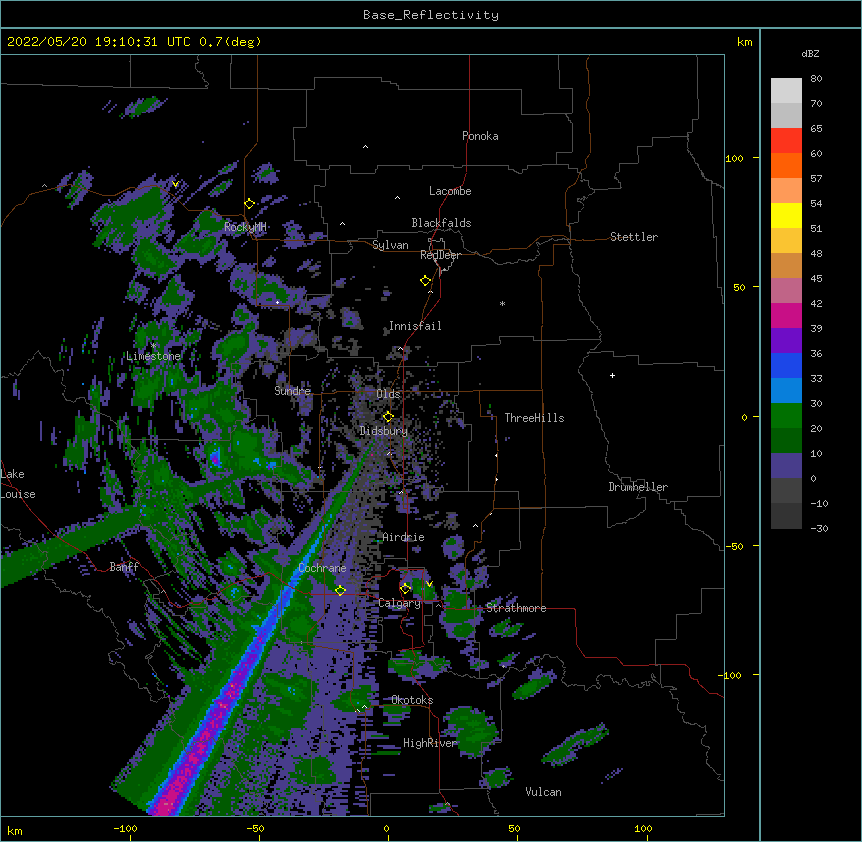Click the km label at the bottom-left corner
Image resolution: width=862 pixels, height=842 pixels.
15,831
